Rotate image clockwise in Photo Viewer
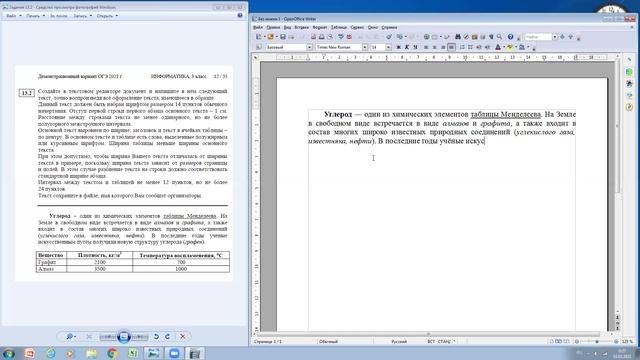The height and width of the screenshot is (360, 640). tap(167, 337)
